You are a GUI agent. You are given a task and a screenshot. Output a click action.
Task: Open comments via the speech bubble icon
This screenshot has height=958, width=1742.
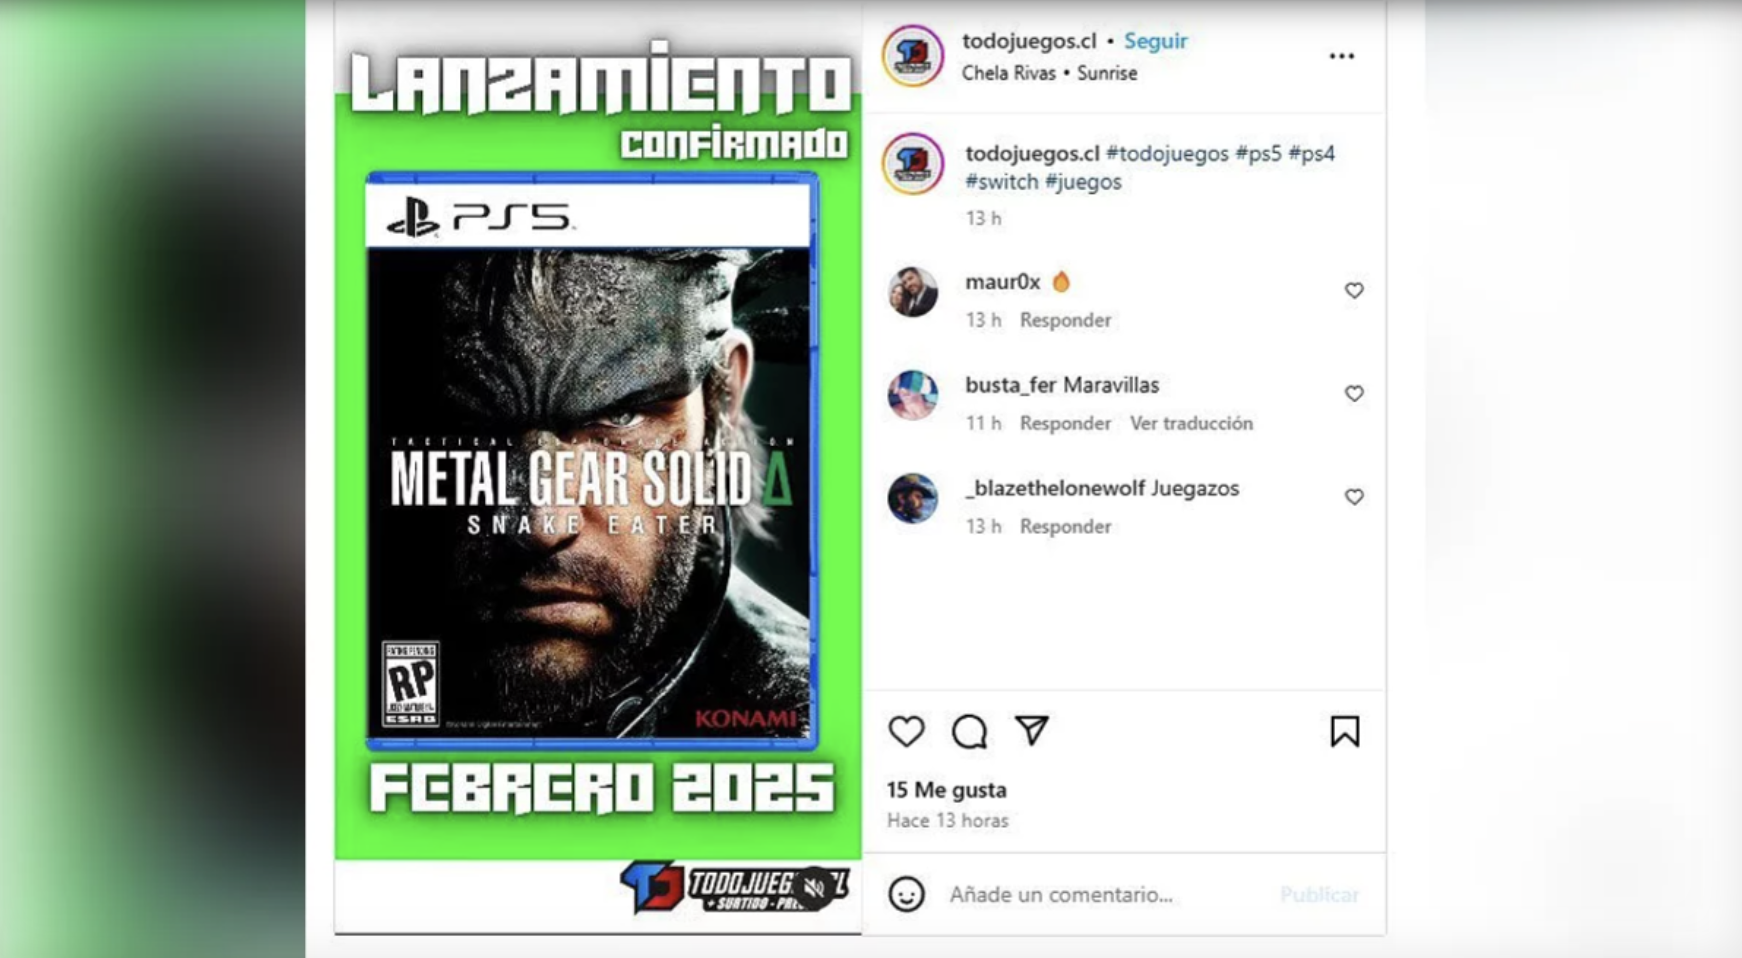point(969,731)
